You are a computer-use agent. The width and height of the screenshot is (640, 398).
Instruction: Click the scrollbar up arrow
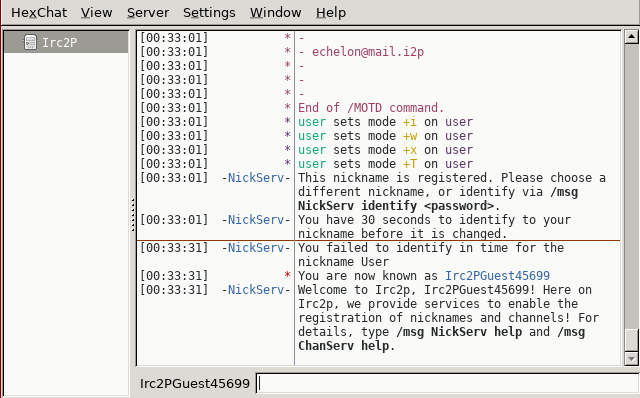pyautogui.click(x=631, y=37)
